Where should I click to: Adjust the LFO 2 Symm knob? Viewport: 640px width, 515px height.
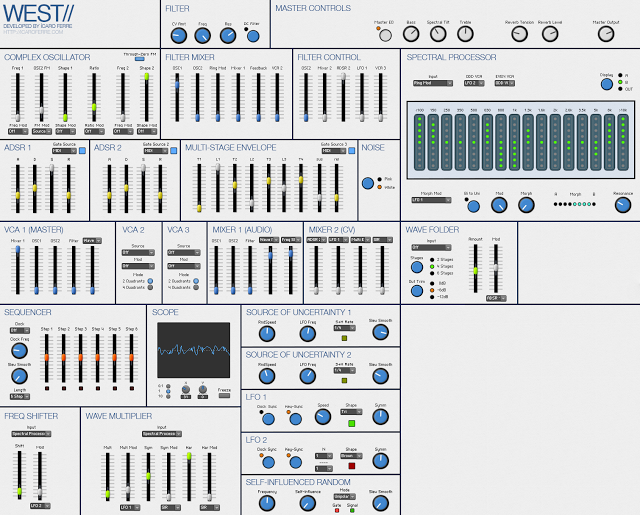tap(380, 461)
